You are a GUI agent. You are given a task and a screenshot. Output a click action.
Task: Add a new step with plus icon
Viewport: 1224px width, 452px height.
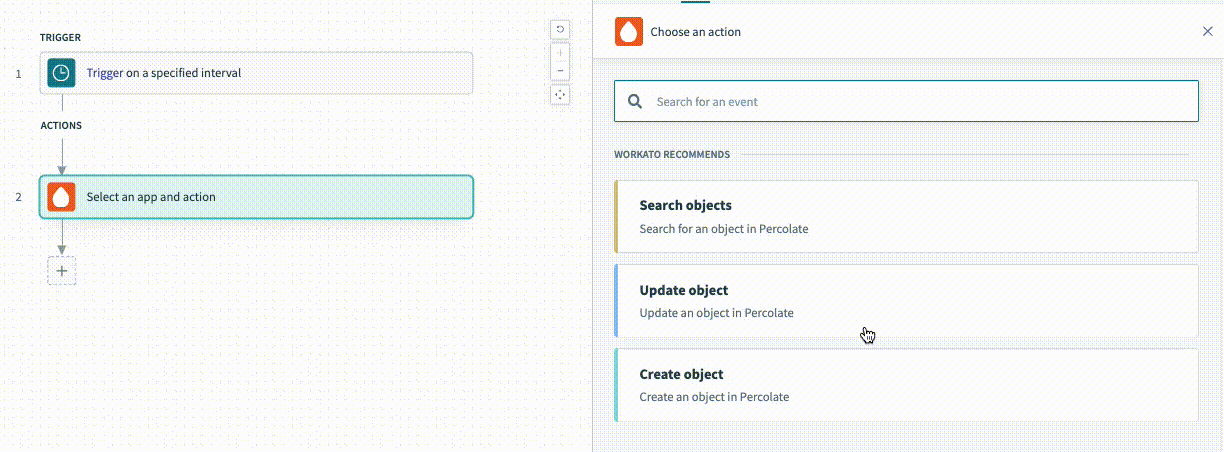coord(62,271)
